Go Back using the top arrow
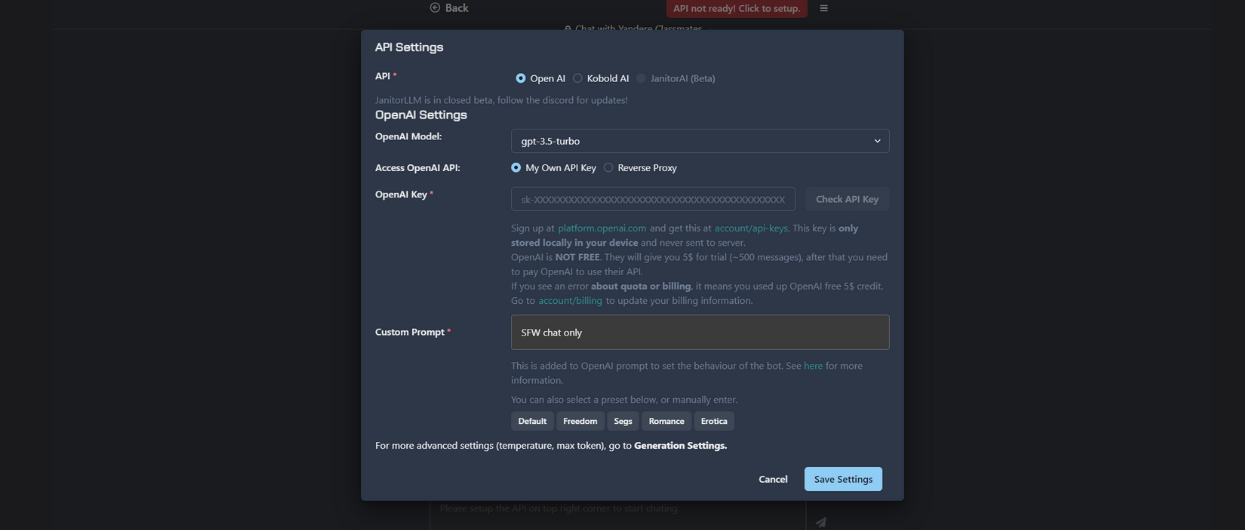Screen dimensions: 1245x530 click(x=449, y=8)
